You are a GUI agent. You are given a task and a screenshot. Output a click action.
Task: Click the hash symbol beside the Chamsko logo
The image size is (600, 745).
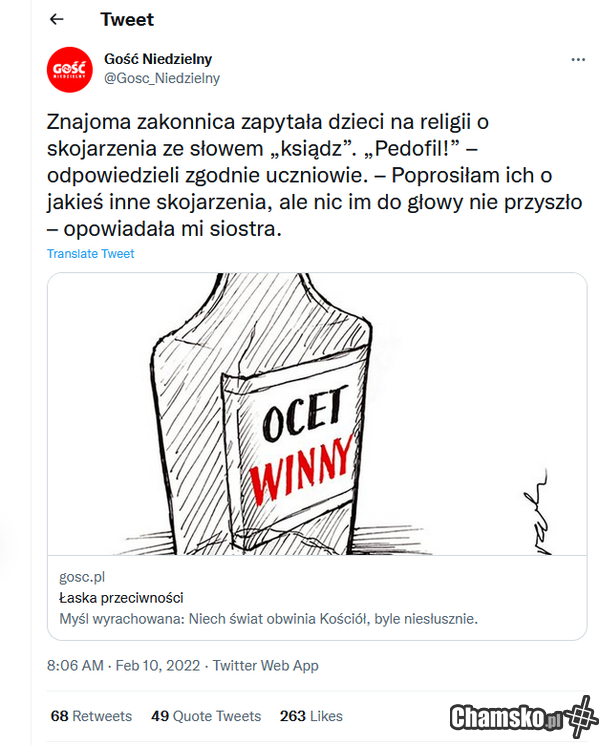579,719
